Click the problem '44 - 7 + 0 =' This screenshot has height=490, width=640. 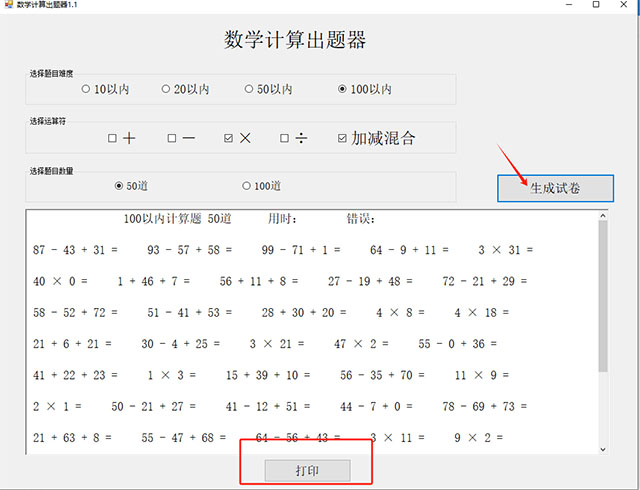point(376,407)
